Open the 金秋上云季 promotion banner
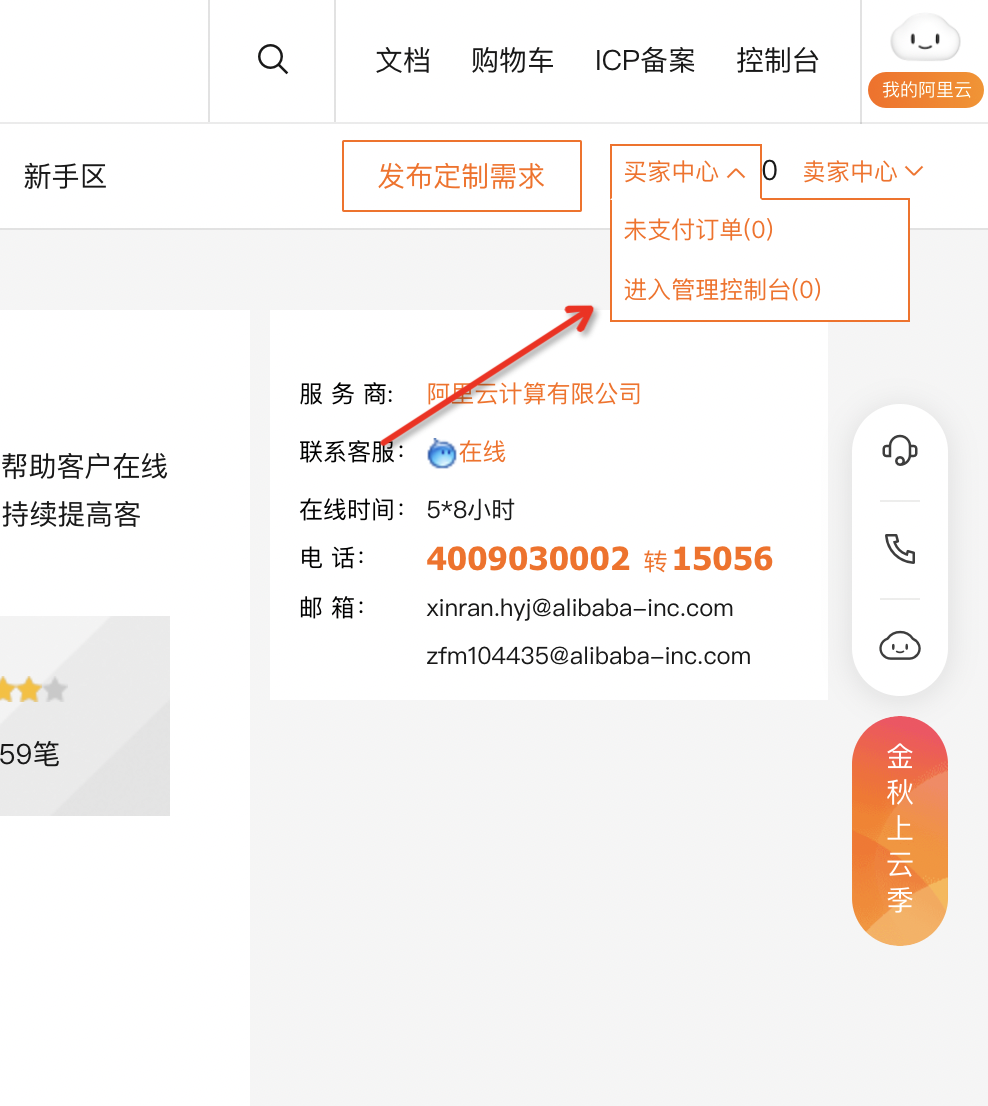Screen dimensions: 988x1106 point(900,830)
